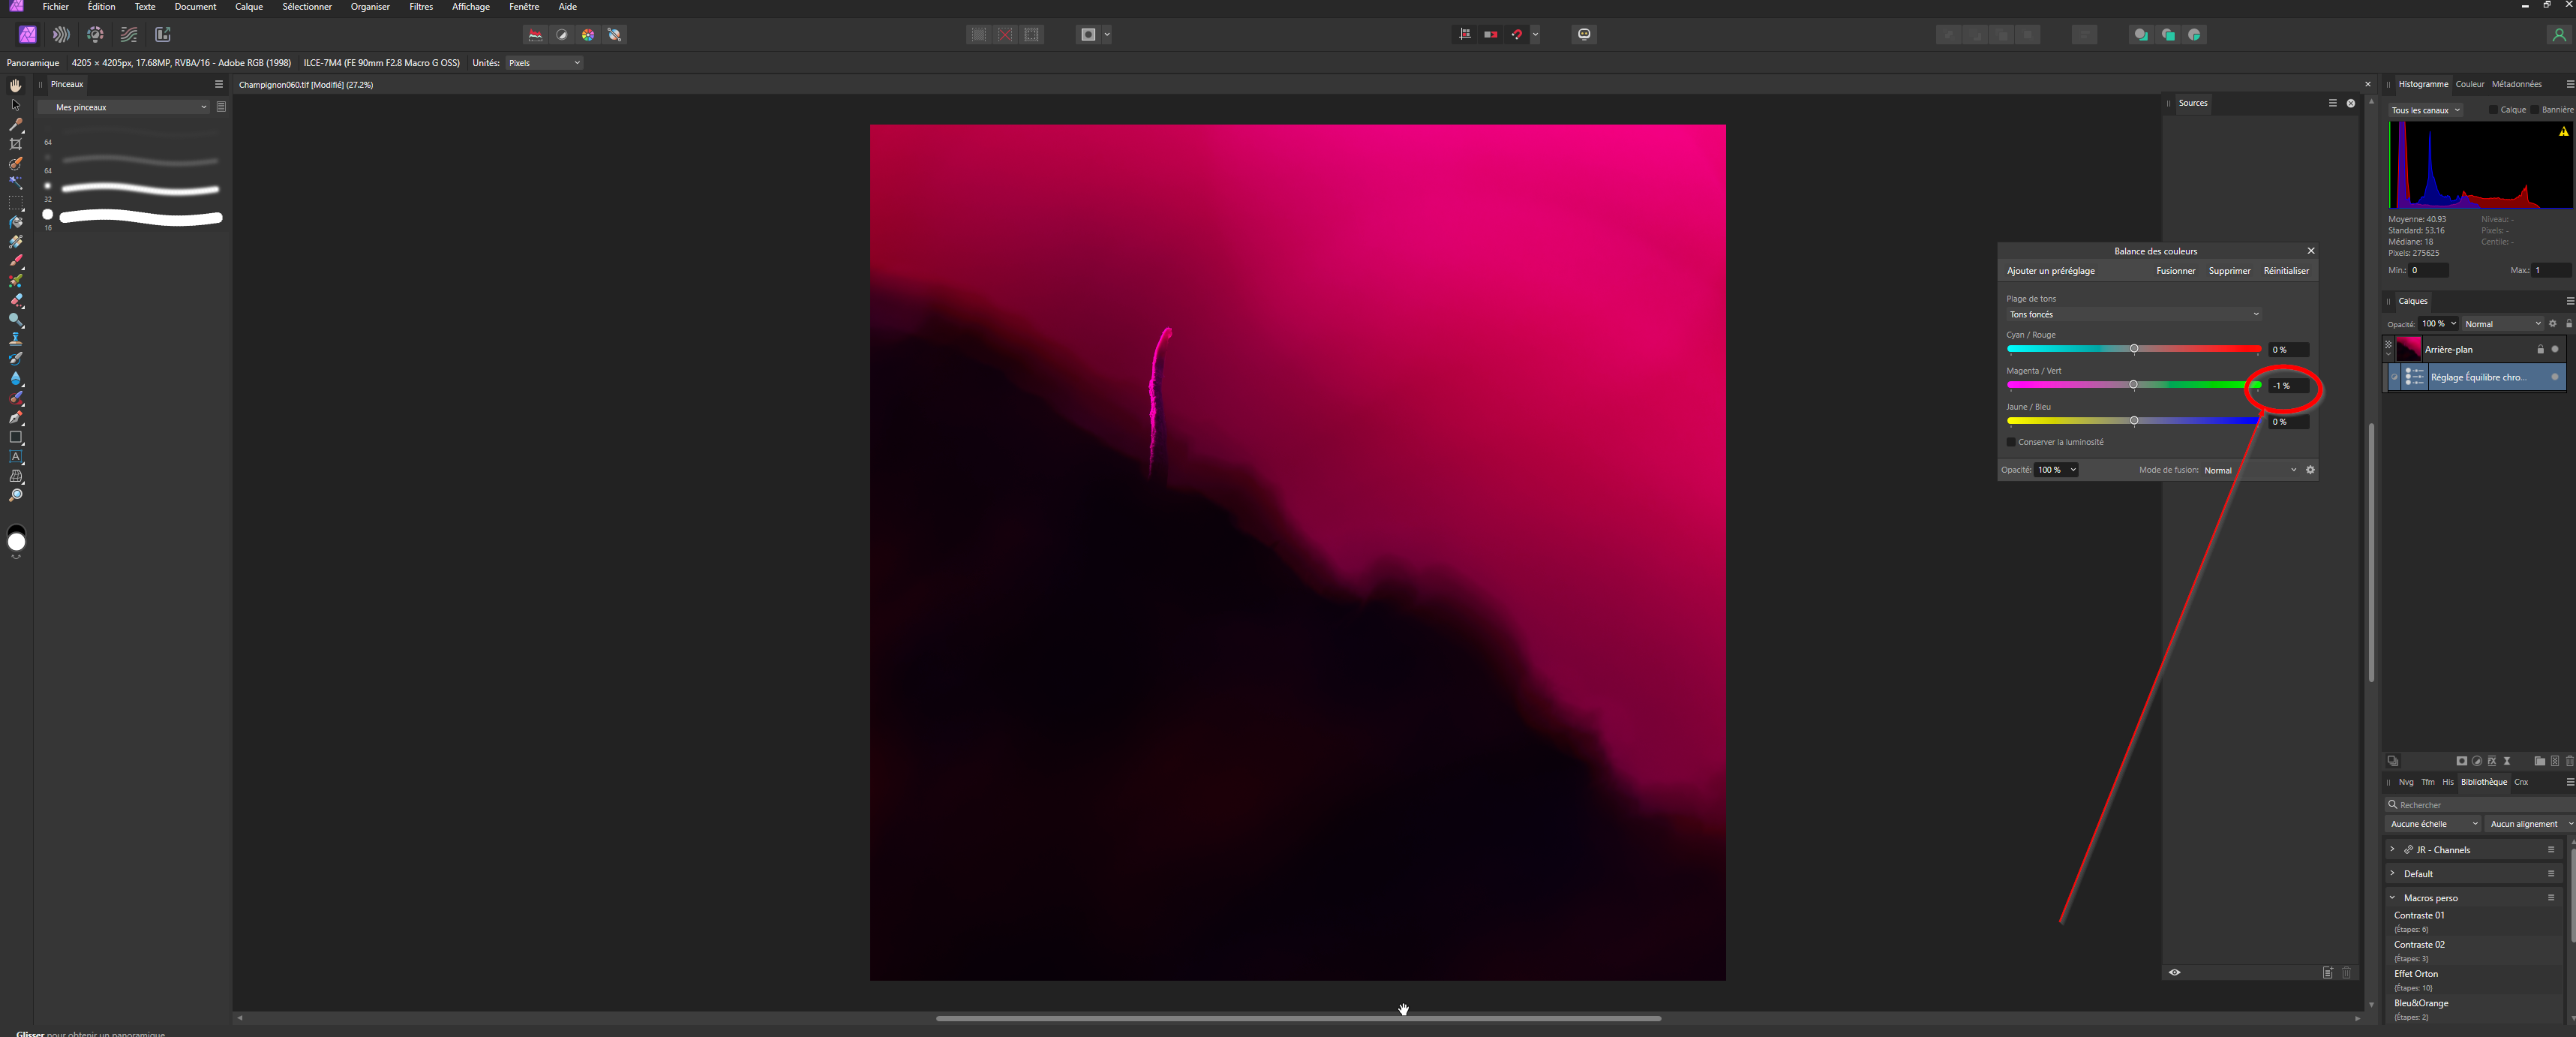
Task: Select the View (hand) tool
Action: [x=16, y=85]
